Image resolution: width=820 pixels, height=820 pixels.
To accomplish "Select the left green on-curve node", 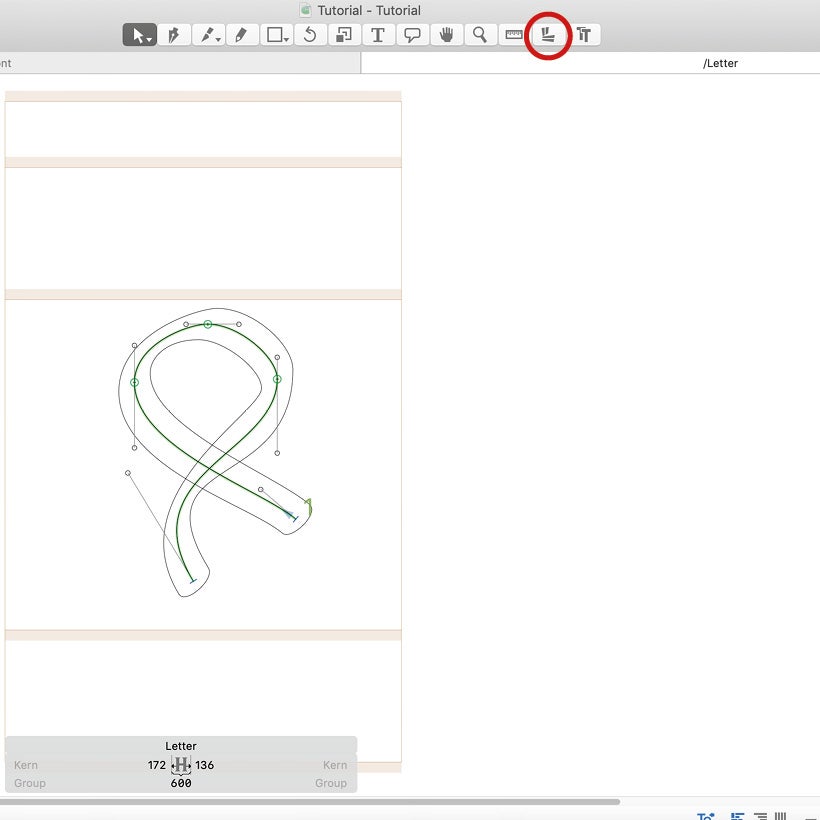I will coord(134,382).
